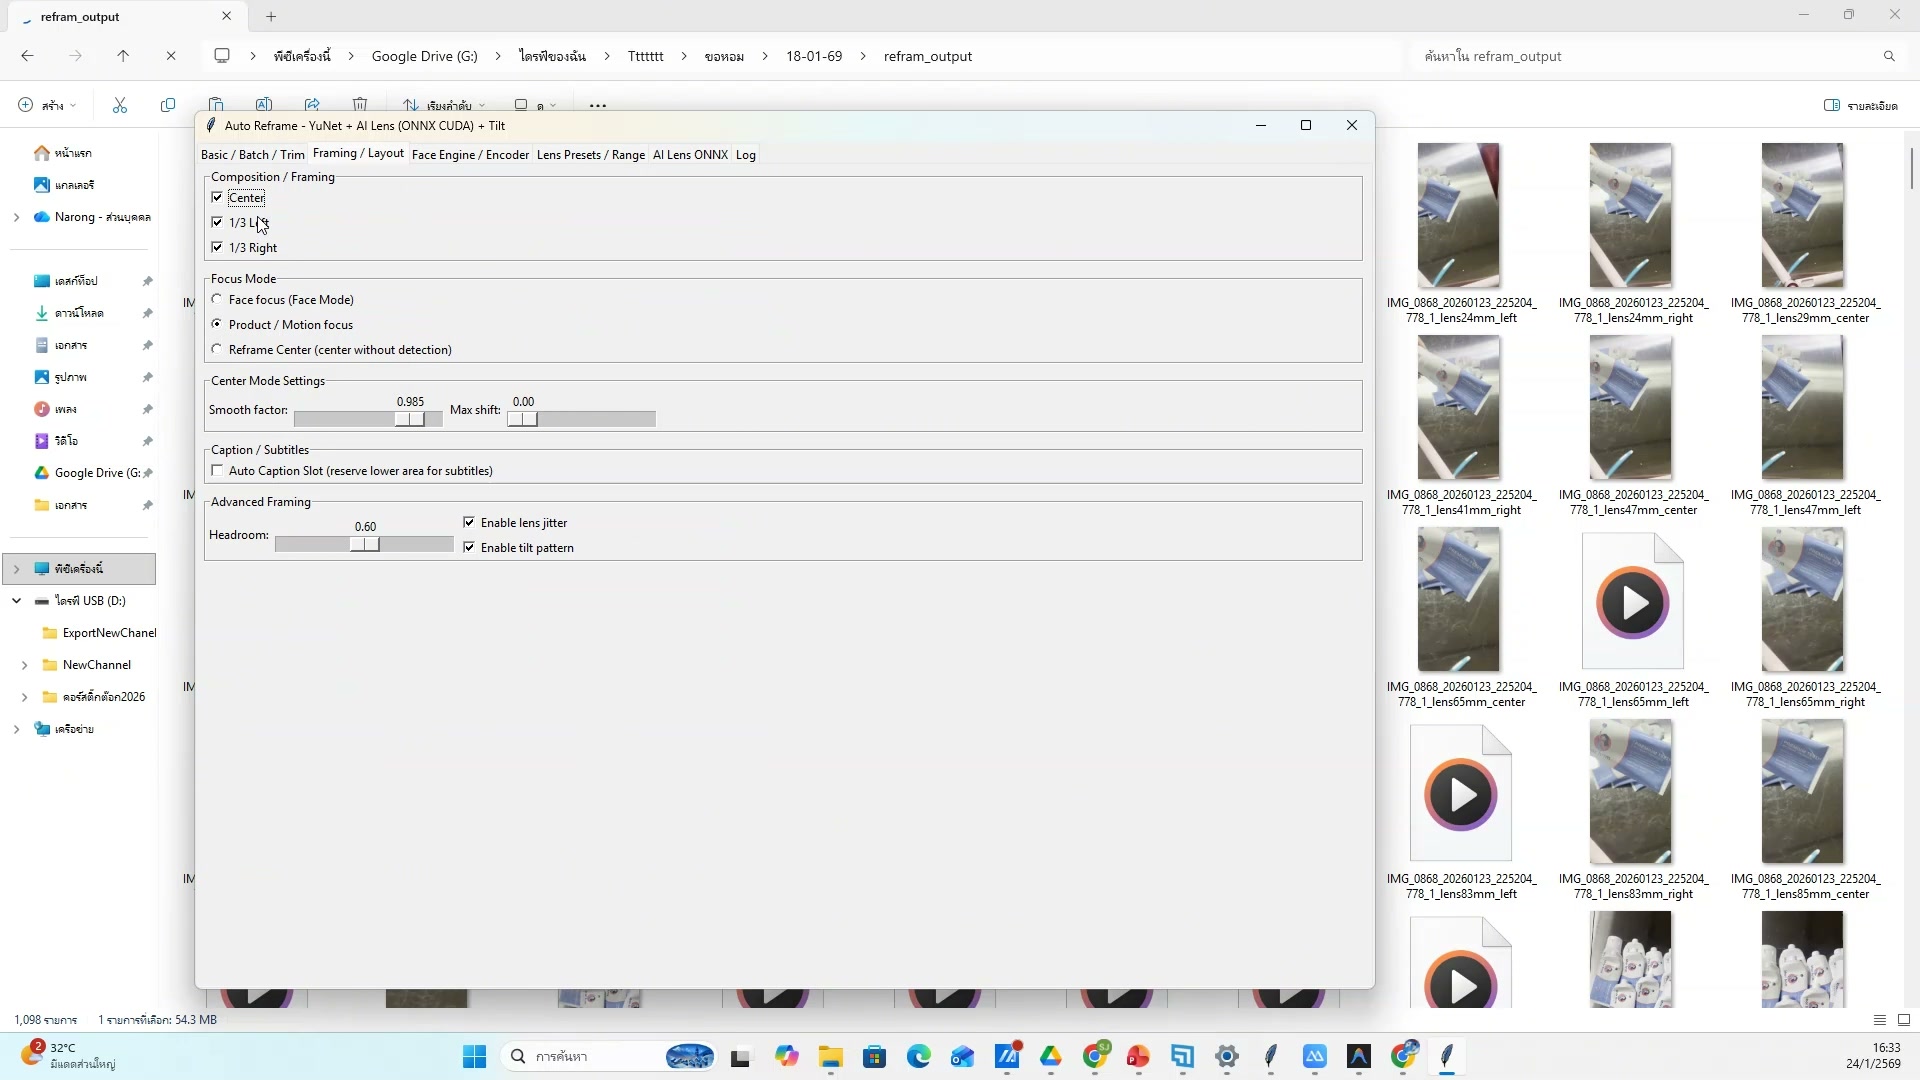1920x1080 pixels.
Task: Enable the Auto Caption Slot checkbox
Action: (x=217, y=470)
